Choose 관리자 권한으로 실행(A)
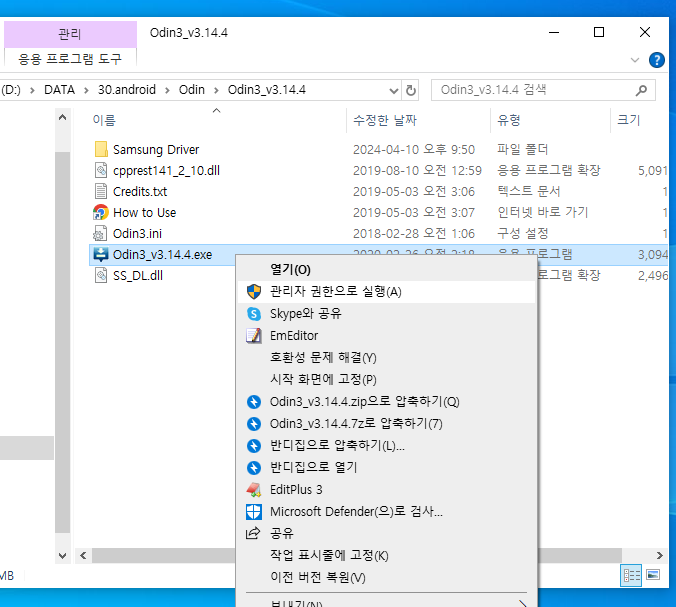676x607 pixels. [386, 292]
